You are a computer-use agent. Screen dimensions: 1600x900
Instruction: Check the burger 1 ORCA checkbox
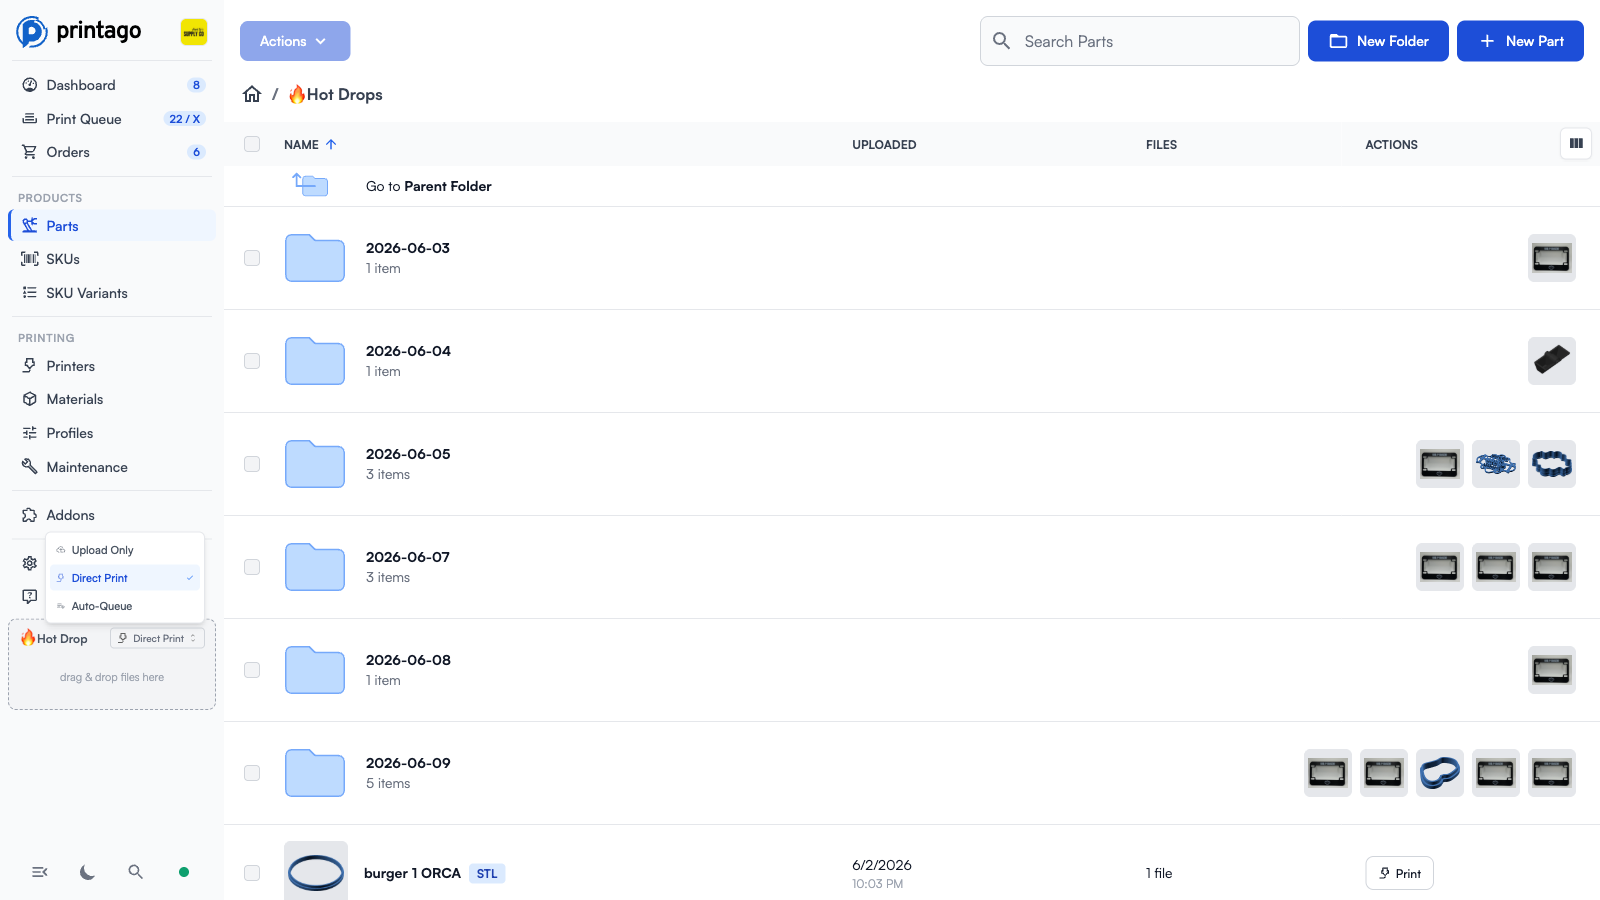point(252,873)
